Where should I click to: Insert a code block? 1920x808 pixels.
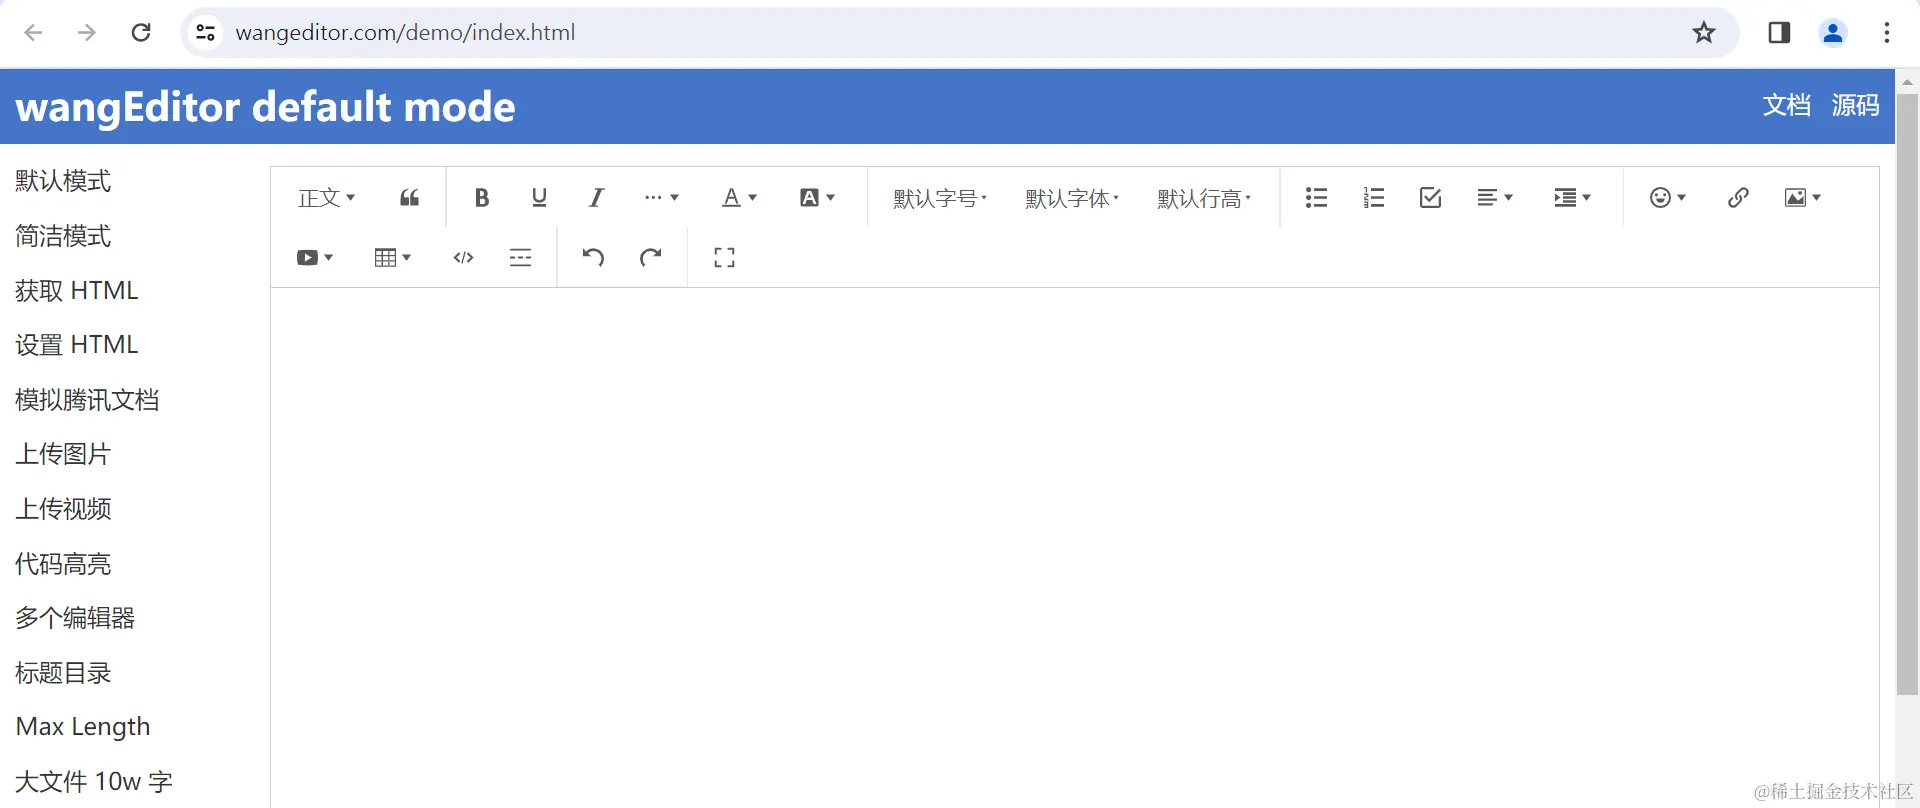[x=463, y=258]
